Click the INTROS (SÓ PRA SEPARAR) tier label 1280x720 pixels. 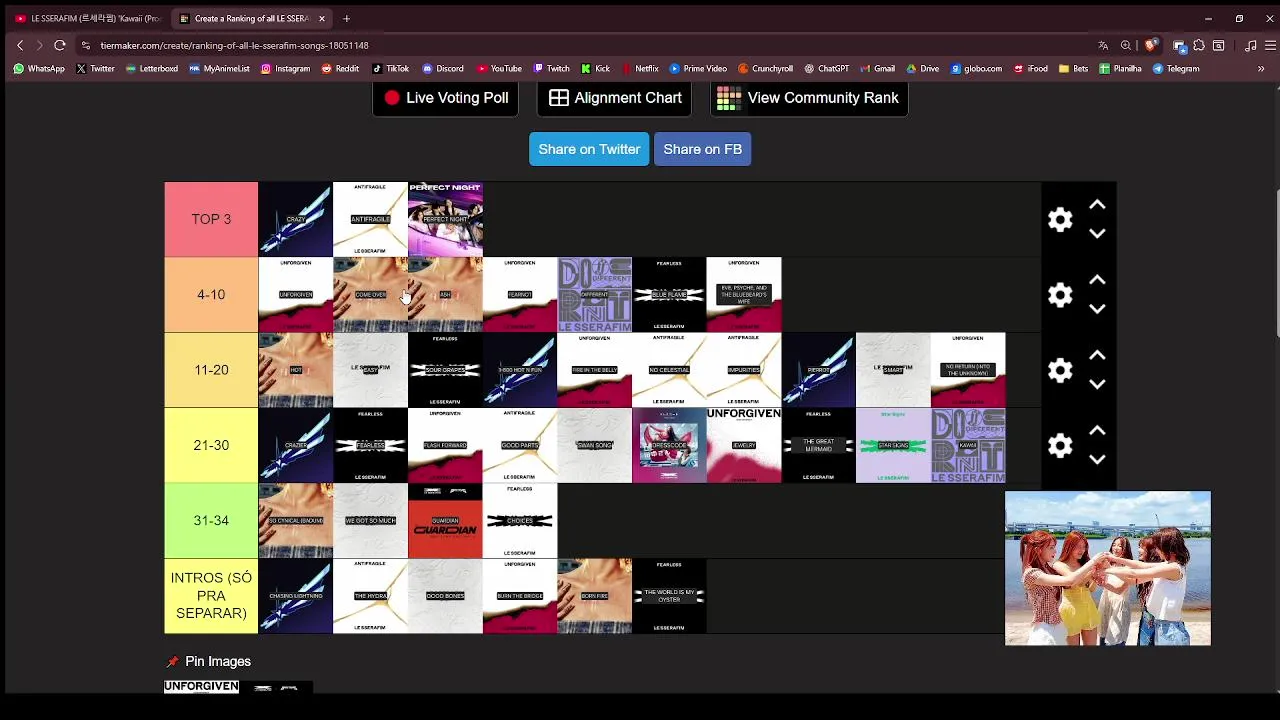tap(211, 596)
